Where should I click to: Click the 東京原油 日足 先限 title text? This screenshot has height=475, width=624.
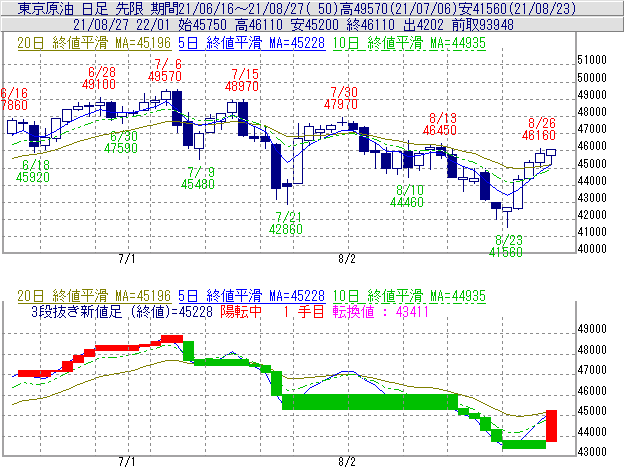[x=81, y=8]
